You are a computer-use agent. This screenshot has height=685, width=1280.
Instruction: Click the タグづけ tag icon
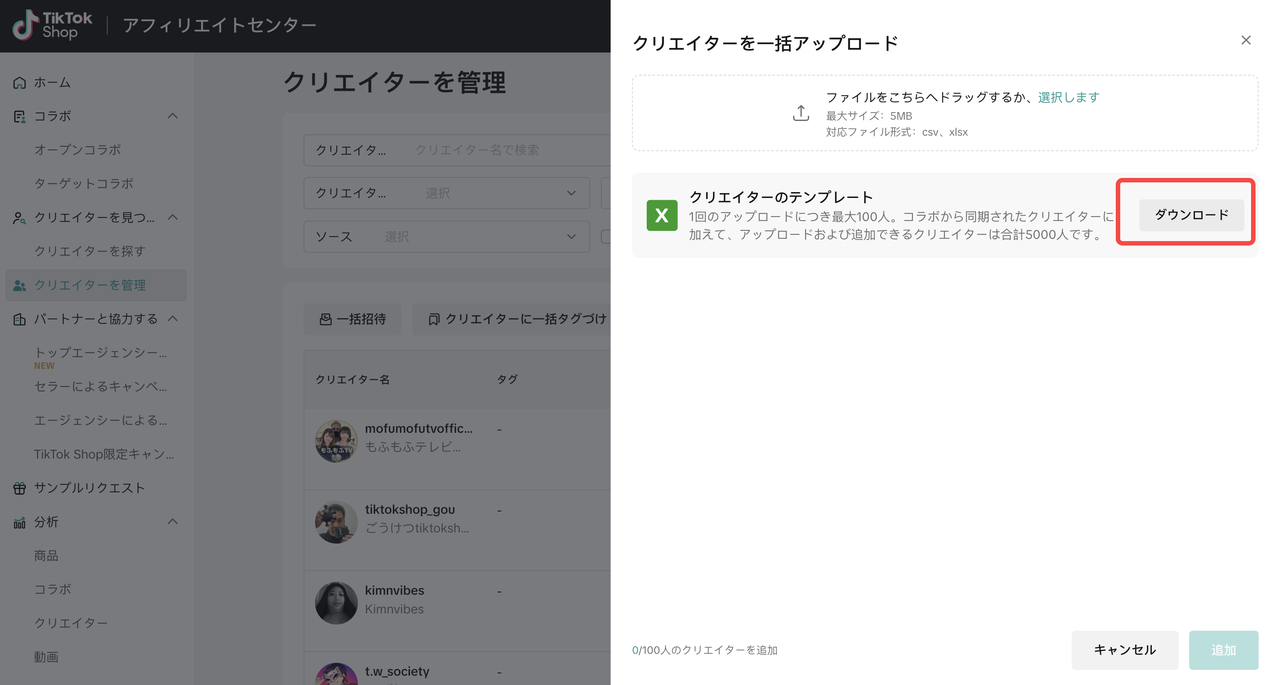pos(433,319)
